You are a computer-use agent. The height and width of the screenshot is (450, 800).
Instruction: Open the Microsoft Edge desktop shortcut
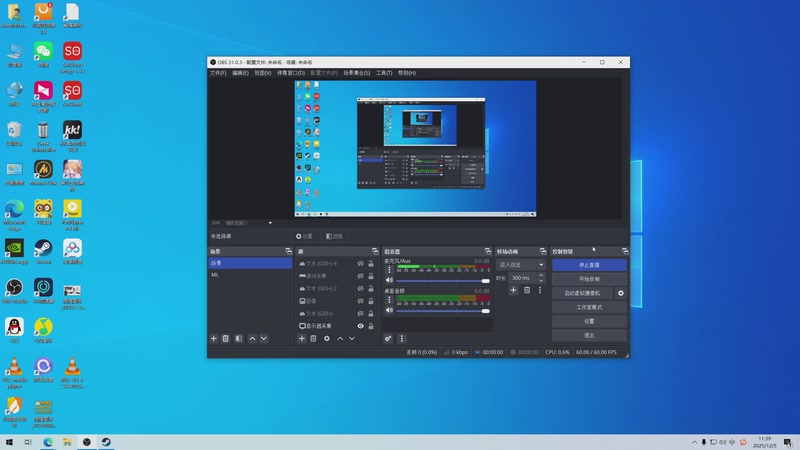coord(14,215)
